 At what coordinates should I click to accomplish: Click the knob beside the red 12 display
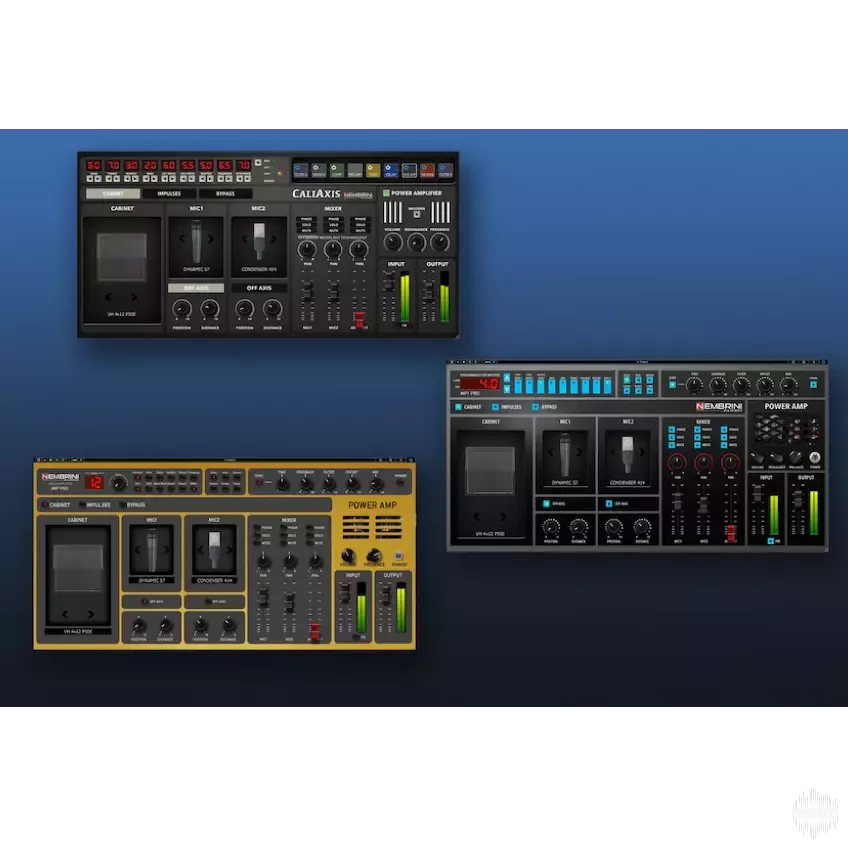tap(118, 482)
